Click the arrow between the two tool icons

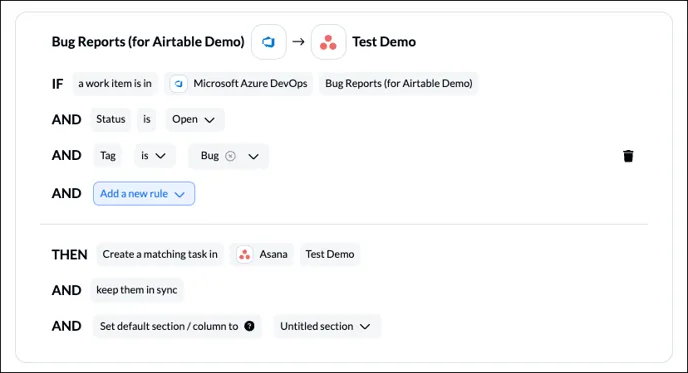pyautogui.click(x=298, y=42)
